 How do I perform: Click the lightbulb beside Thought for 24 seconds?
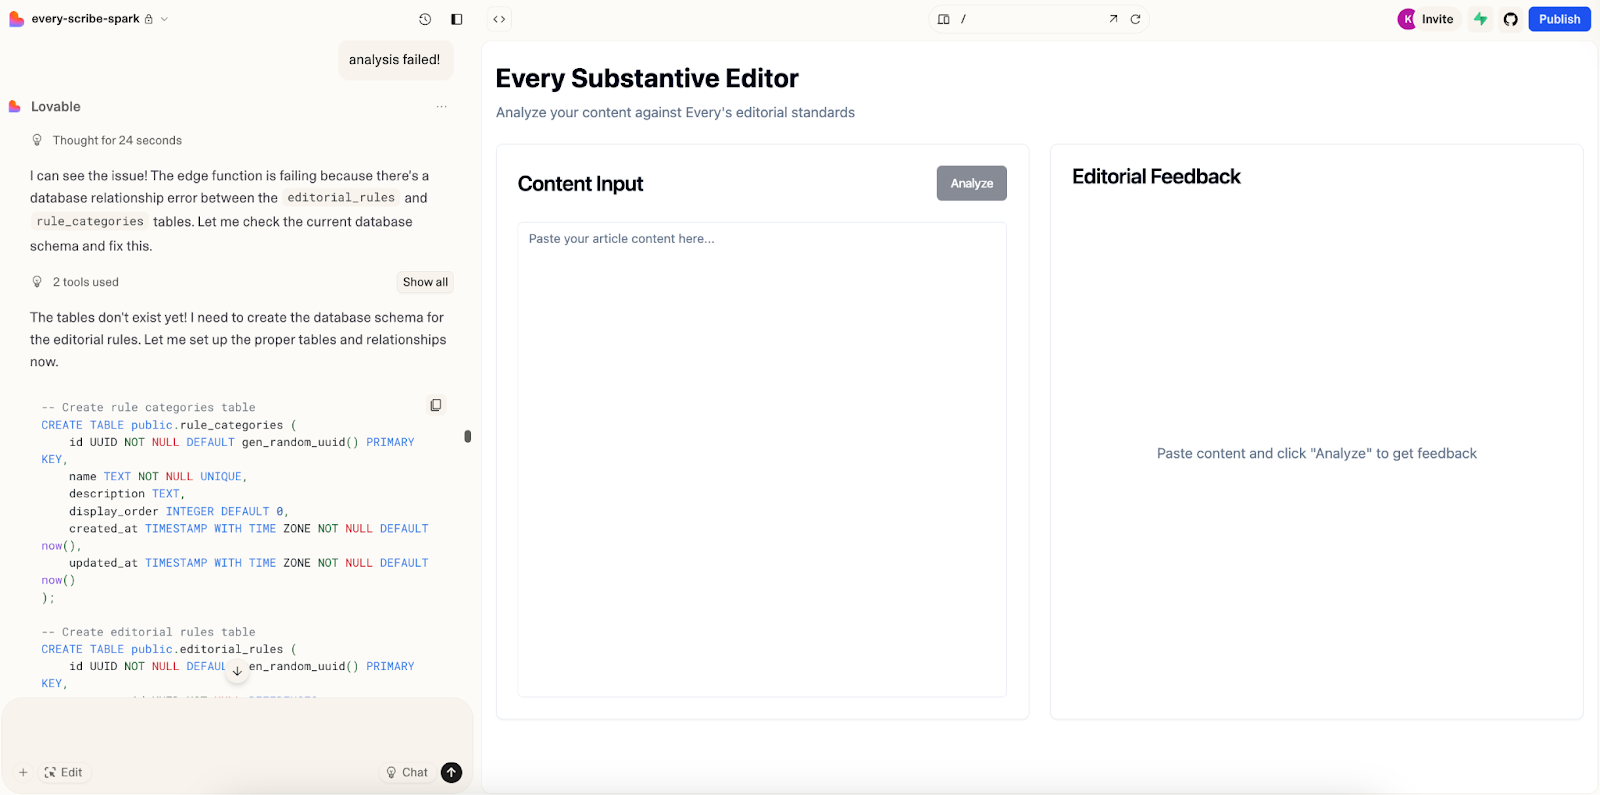(37, 140)
